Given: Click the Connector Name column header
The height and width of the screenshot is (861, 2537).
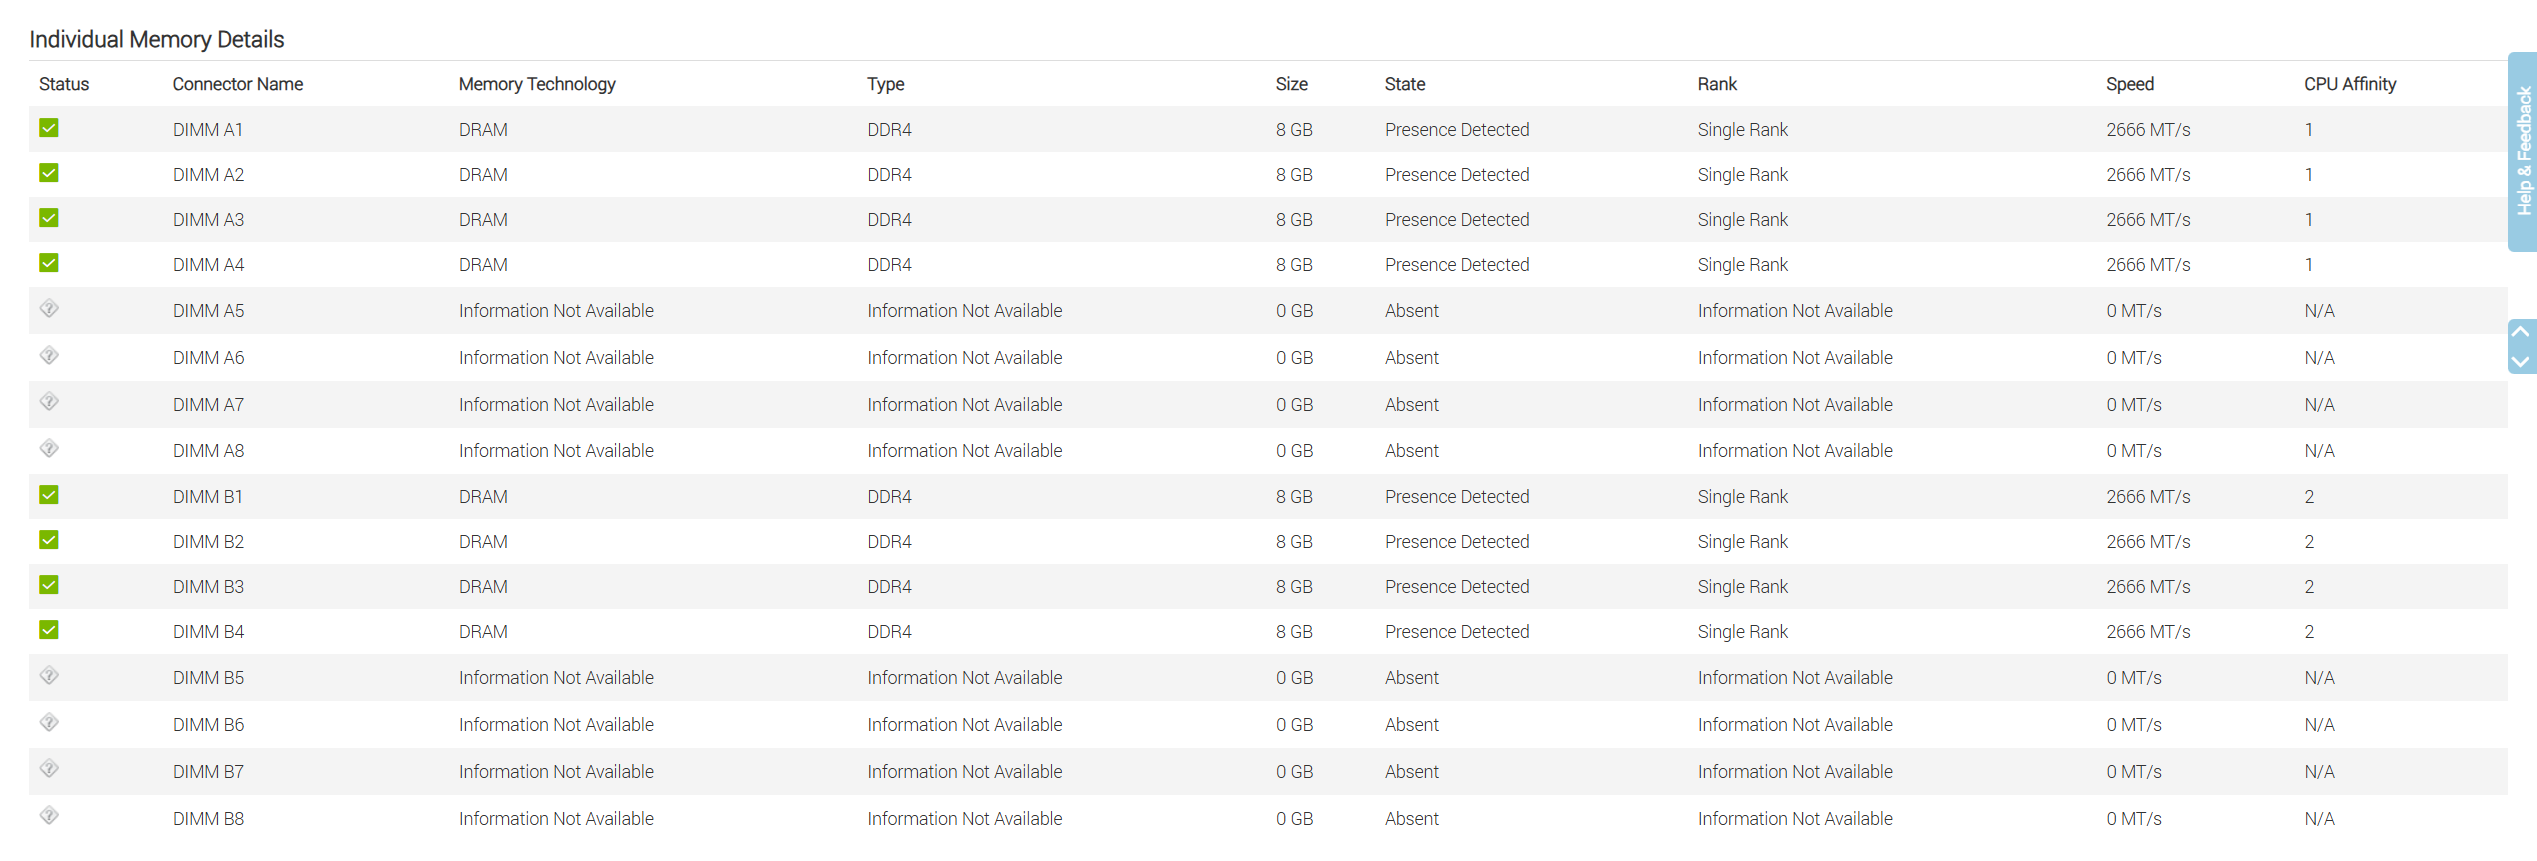Looking at the screenshot, I should click(238, 84).
